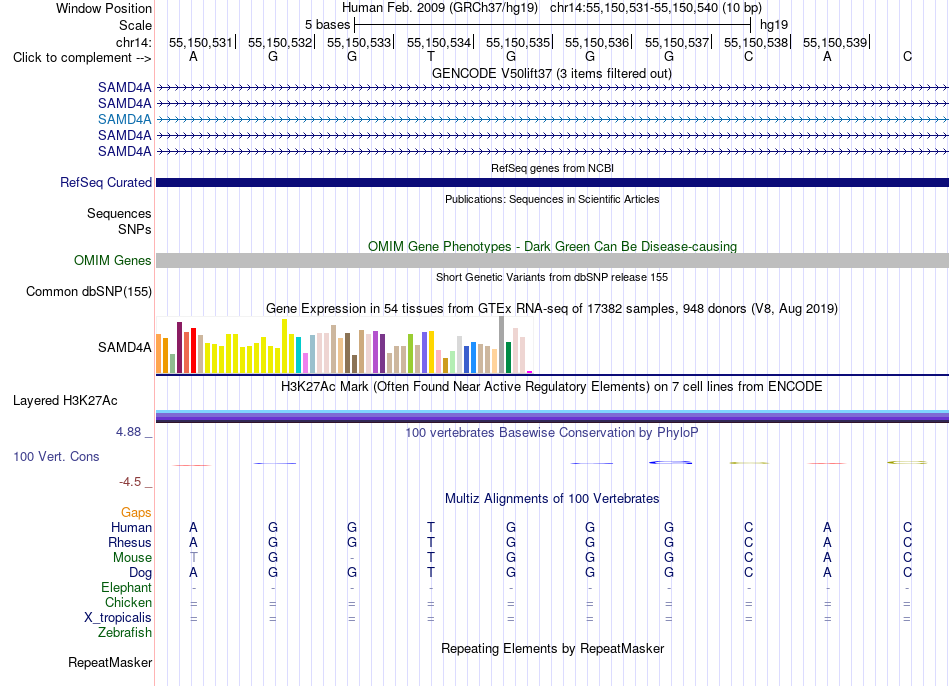Click the tall gray bar in GTEx chart
950x686 pixels.
tap(501, 344)
